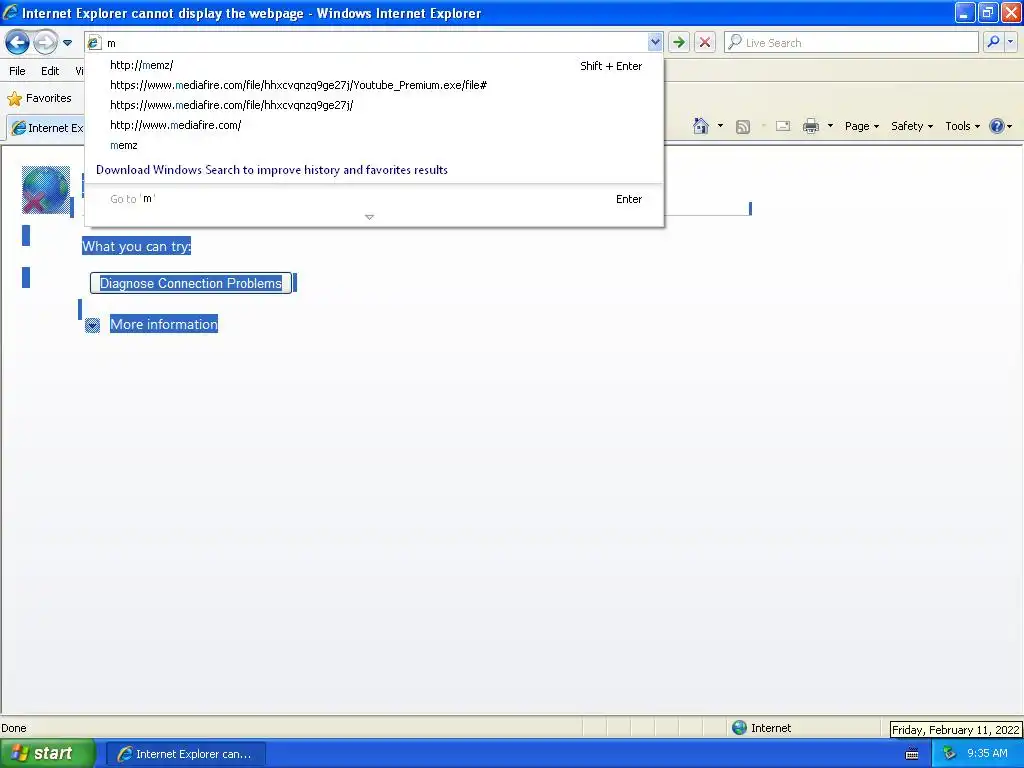
Task: Click the Read Mail icon
Action: (x=782, y=126)
